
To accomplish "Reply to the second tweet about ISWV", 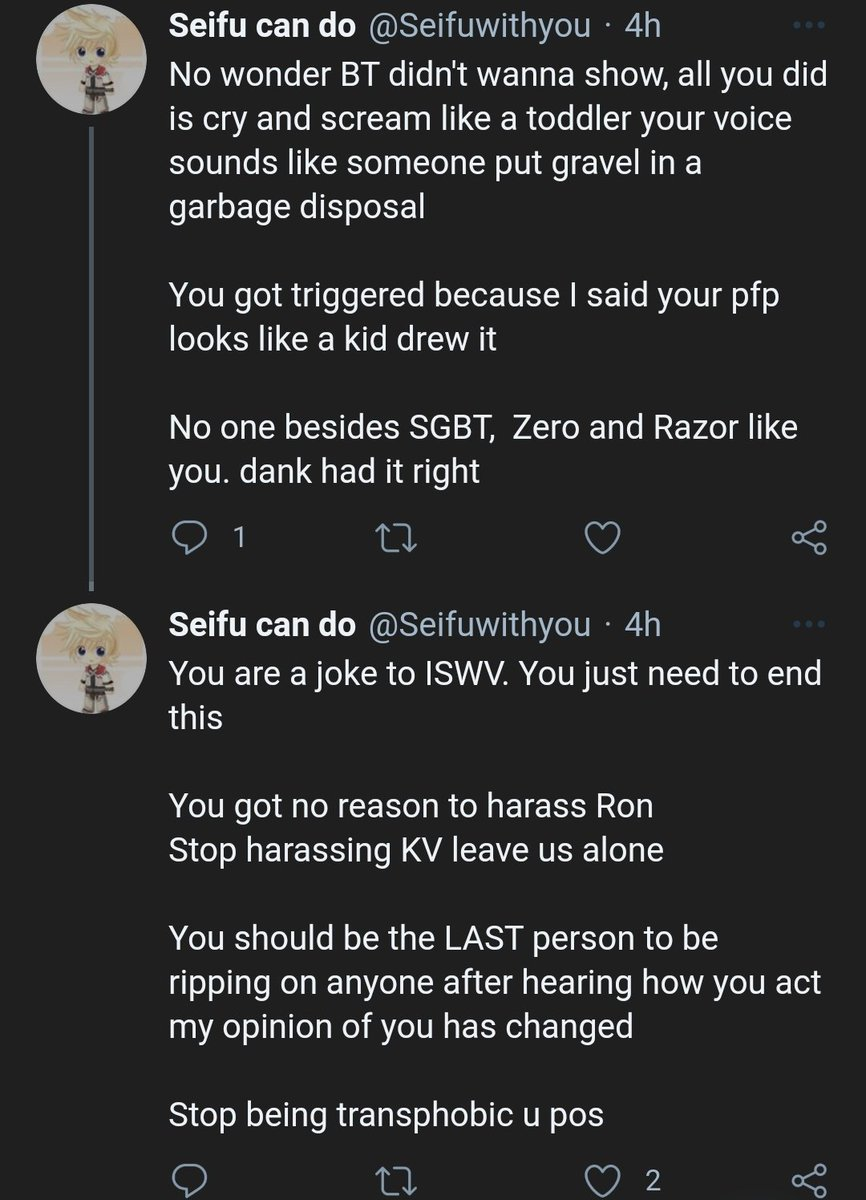I will click(187, 1180).
